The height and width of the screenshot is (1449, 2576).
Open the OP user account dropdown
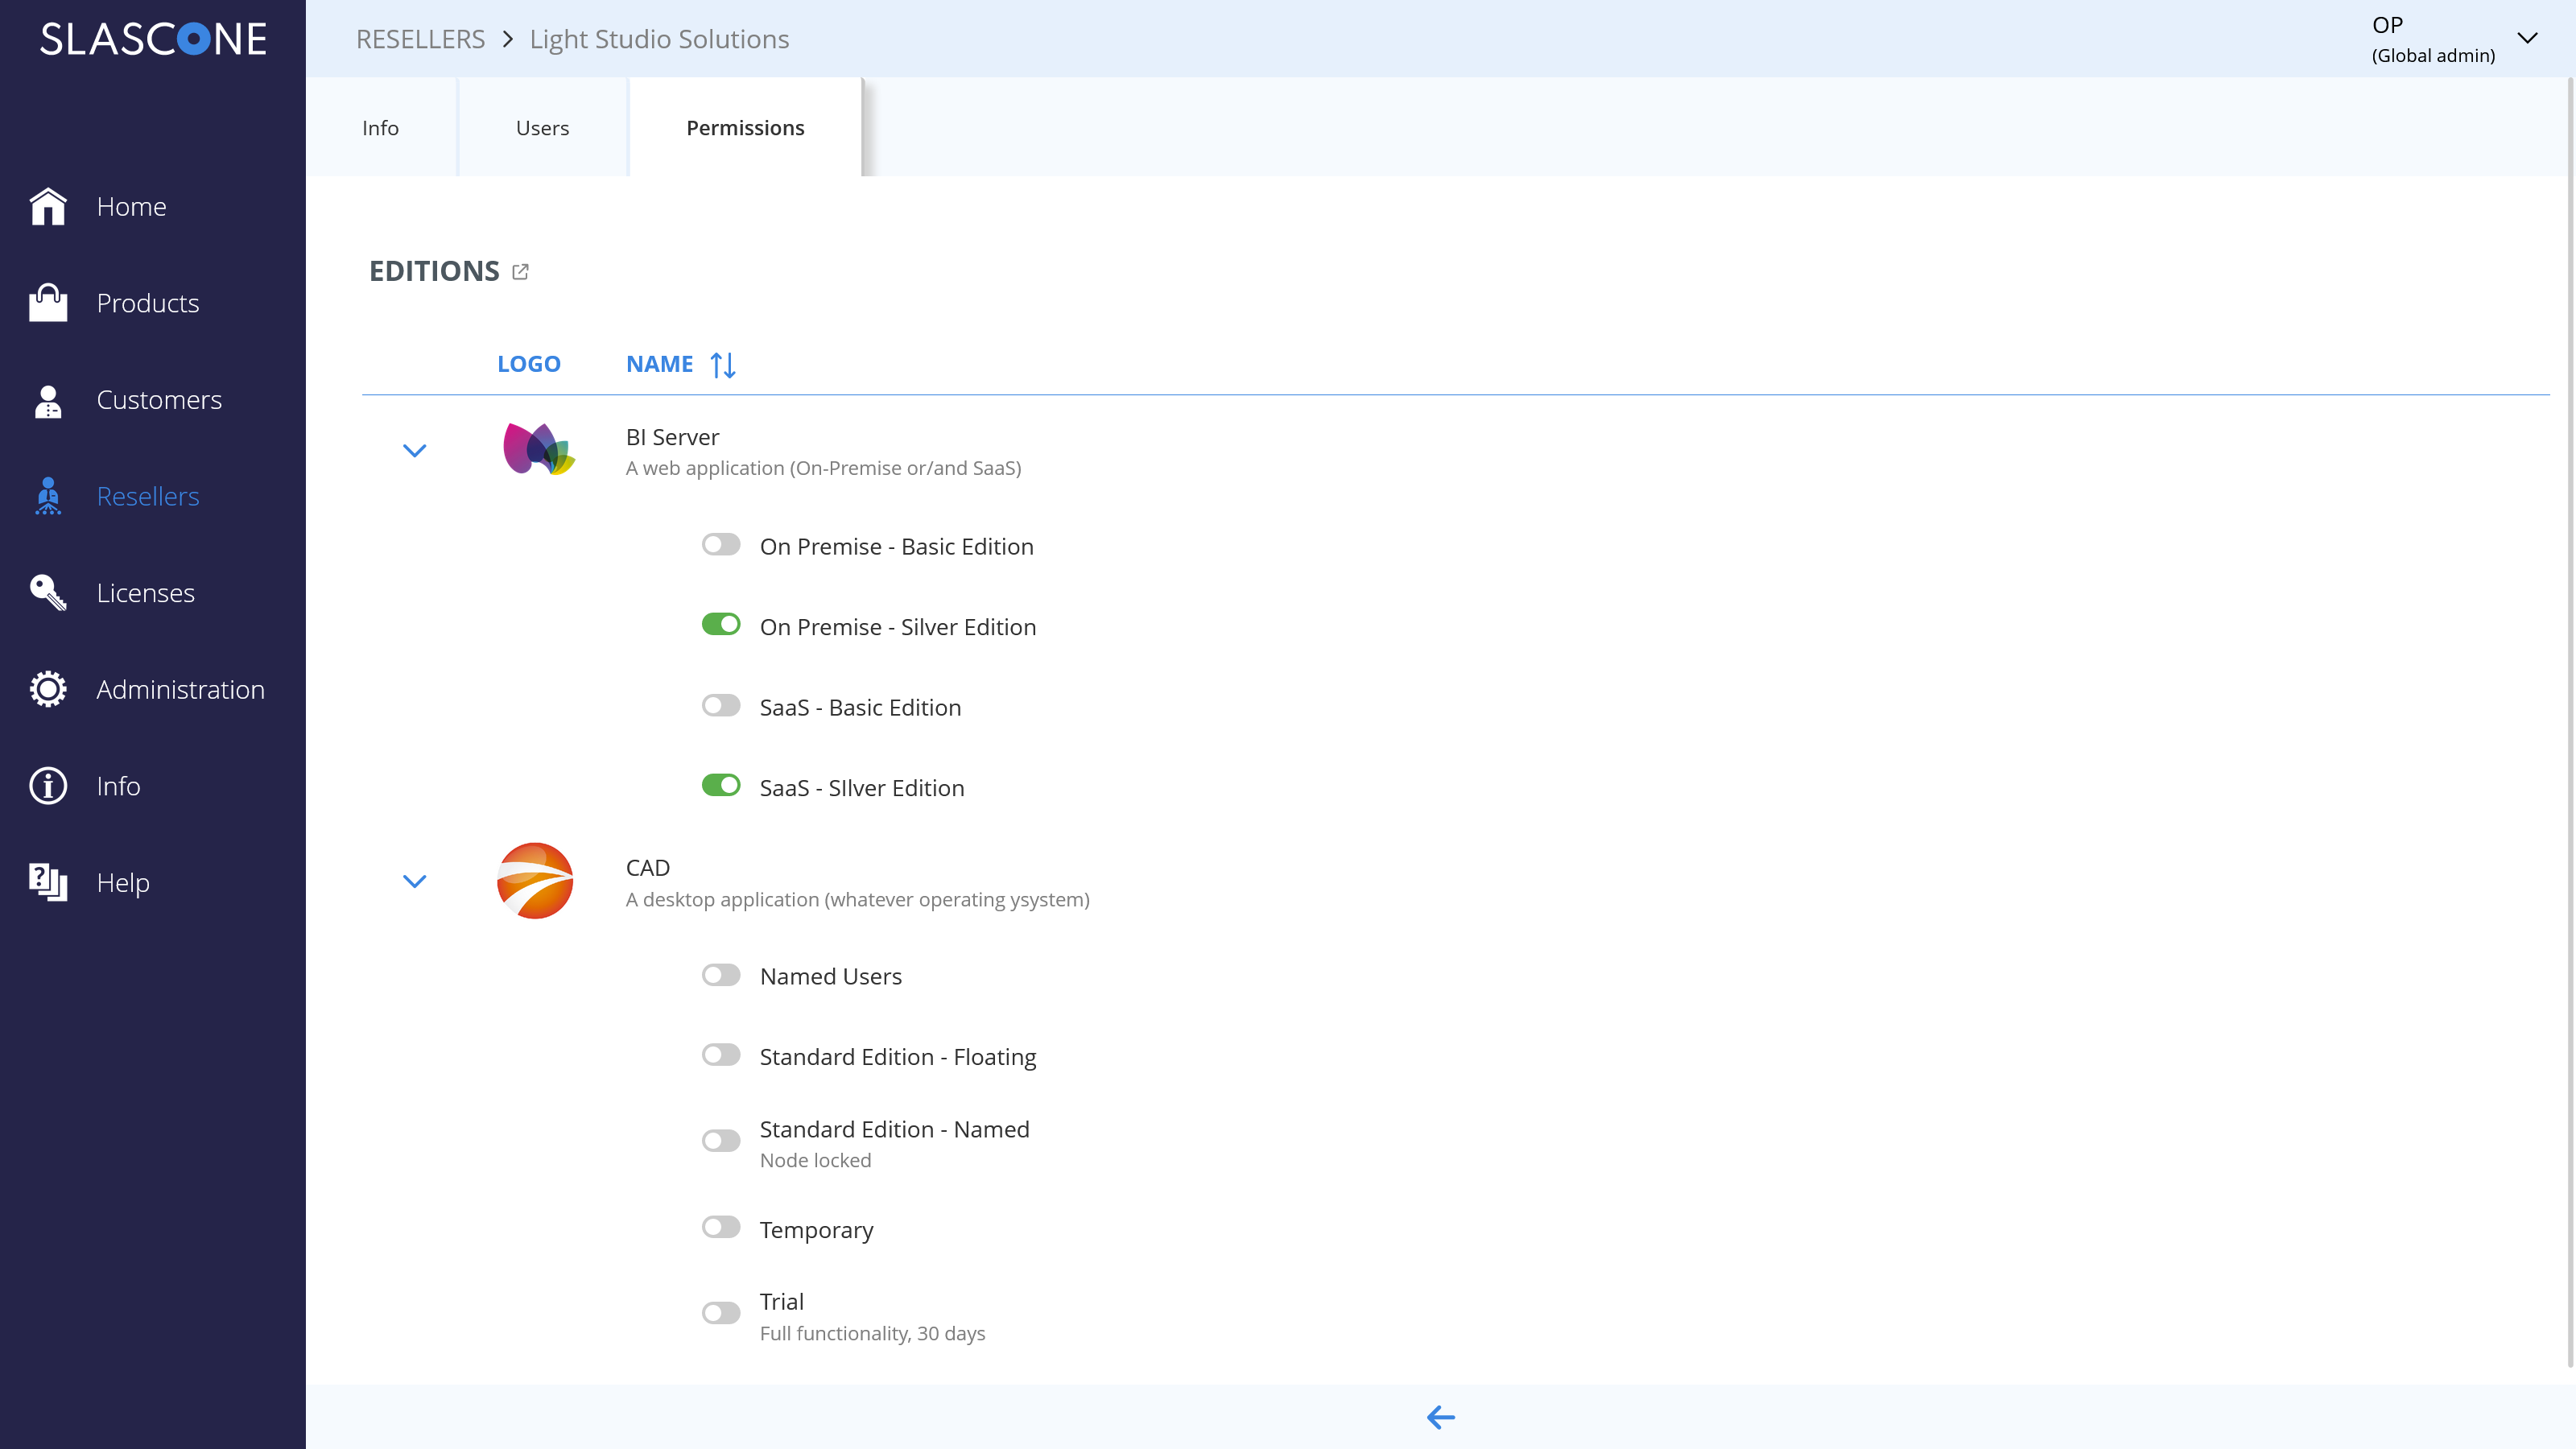[x=2528, y=39]
